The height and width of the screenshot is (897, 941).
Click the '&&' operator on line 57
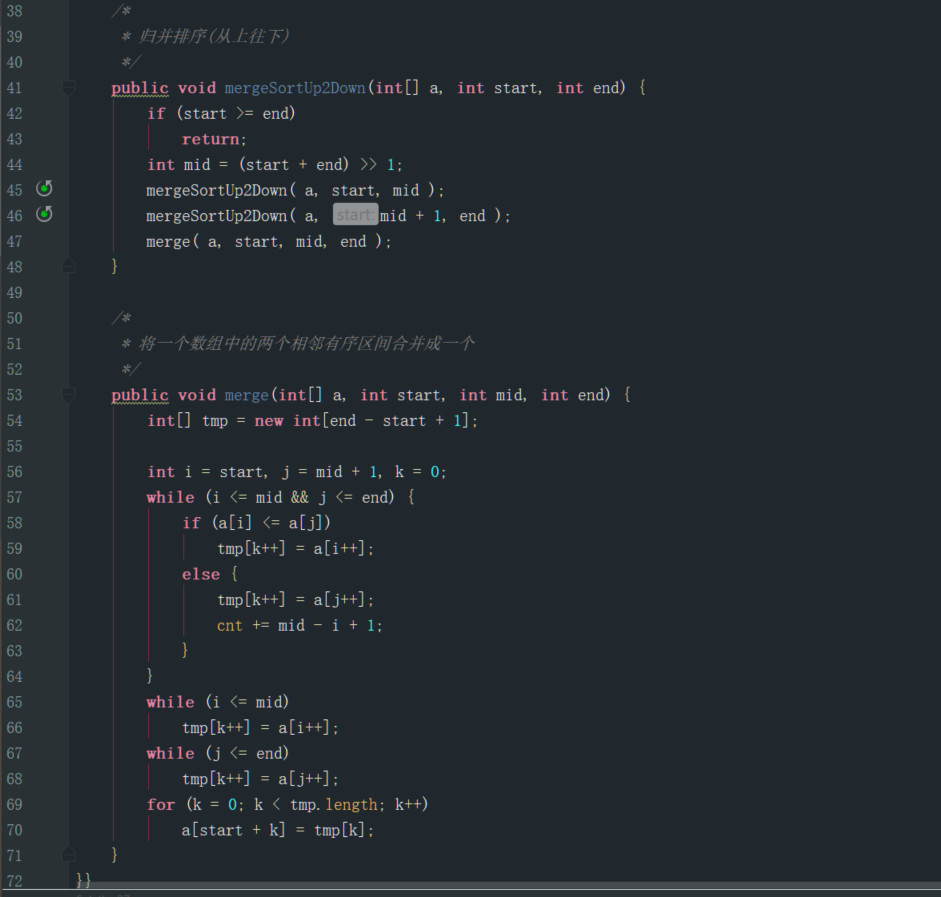click(x=299, y=497)
